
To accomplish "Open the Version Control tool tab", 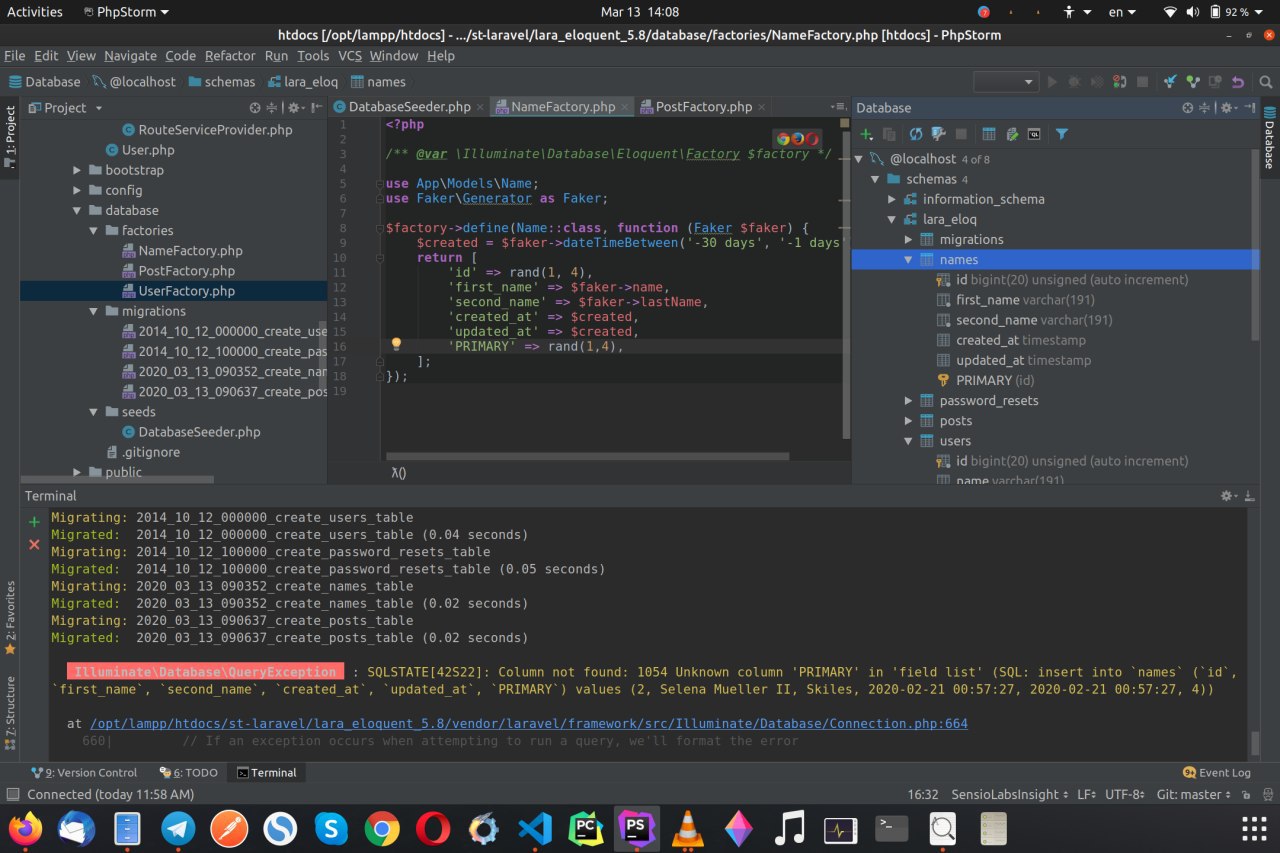I will [x=84, y=772].
